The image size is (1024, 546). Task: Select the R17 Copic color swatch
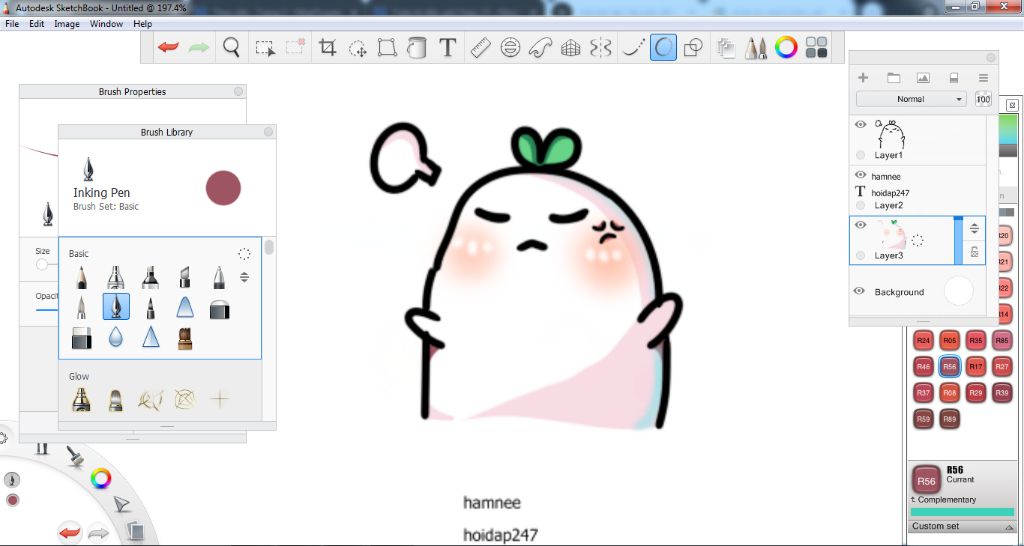[976, 367]
